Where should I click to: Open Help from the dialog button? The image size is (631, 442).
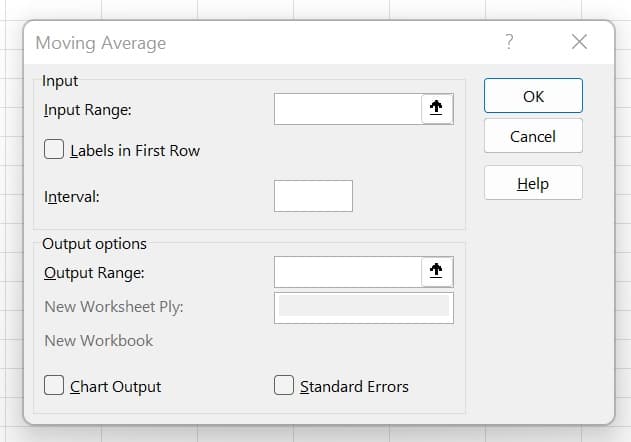pyautogui.click(x=533, y=183)
